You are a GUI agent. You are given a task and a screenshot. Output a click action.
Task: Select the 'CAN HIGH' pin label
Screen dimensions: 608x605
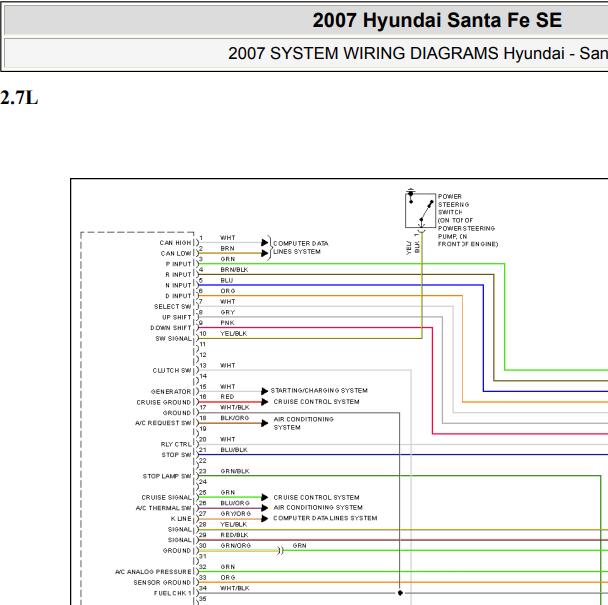tap(175, 243)
